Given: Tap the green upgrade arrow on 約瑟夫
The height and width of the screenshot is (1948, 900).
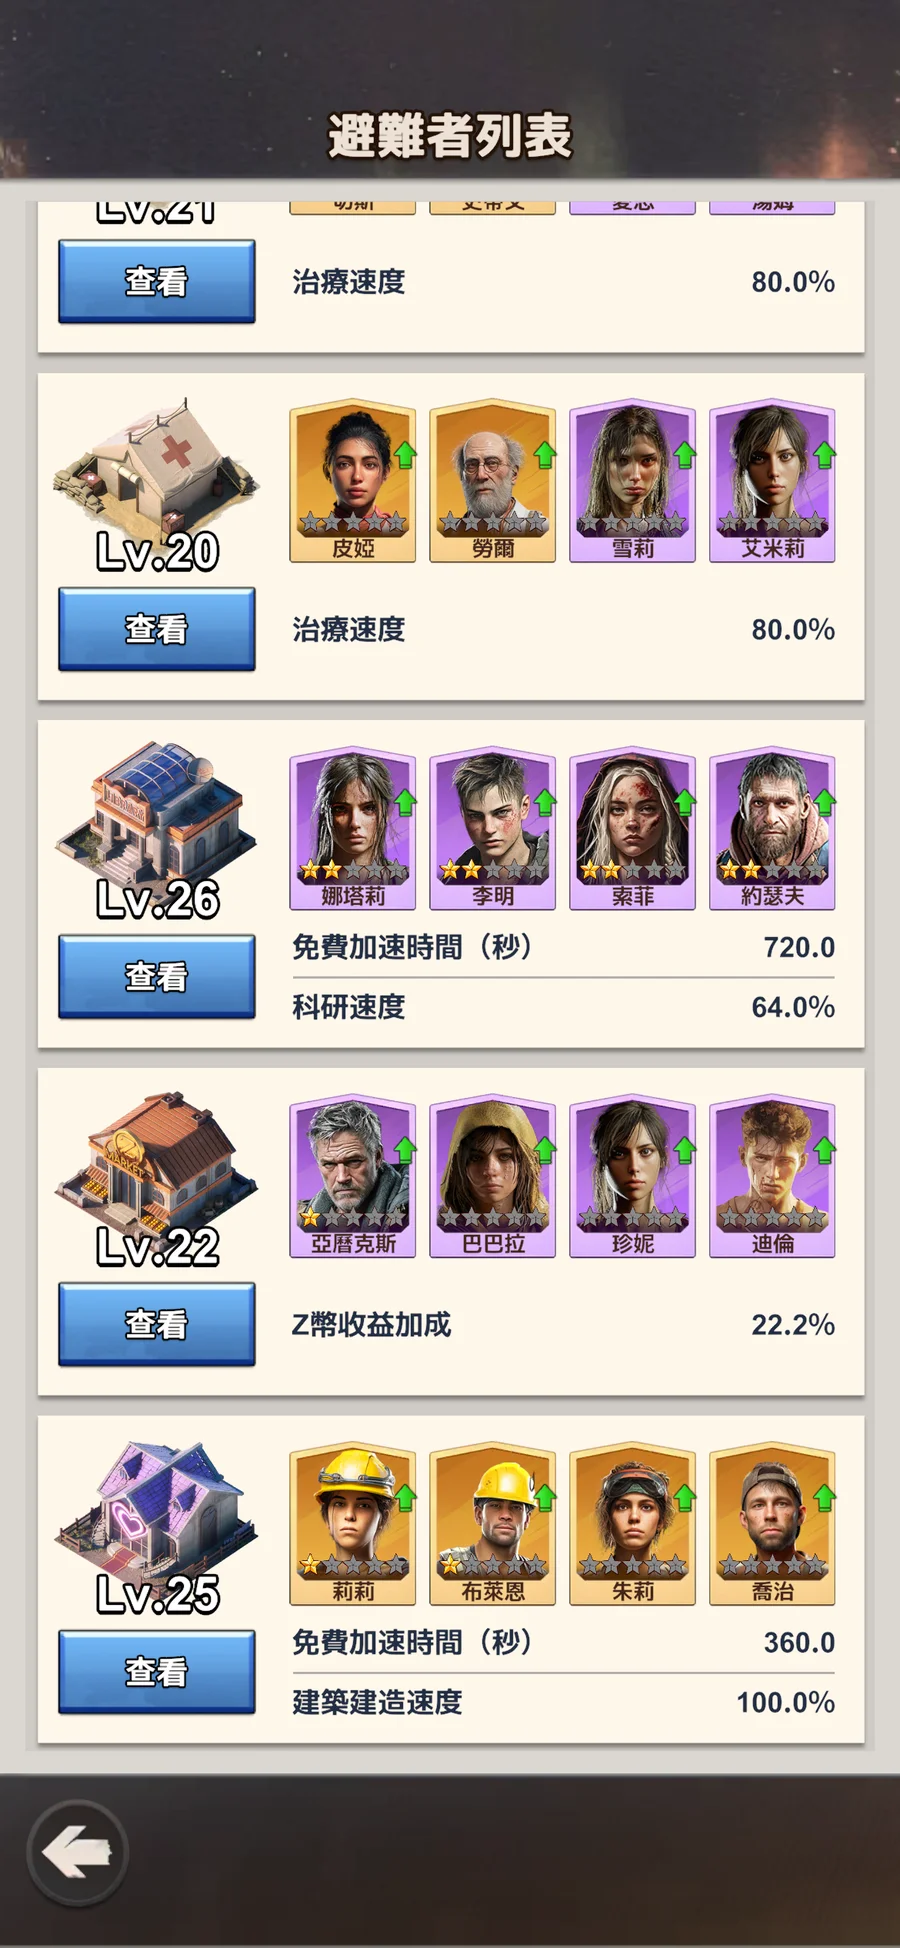Looking at the screenshot, I should tap(824, 802).
